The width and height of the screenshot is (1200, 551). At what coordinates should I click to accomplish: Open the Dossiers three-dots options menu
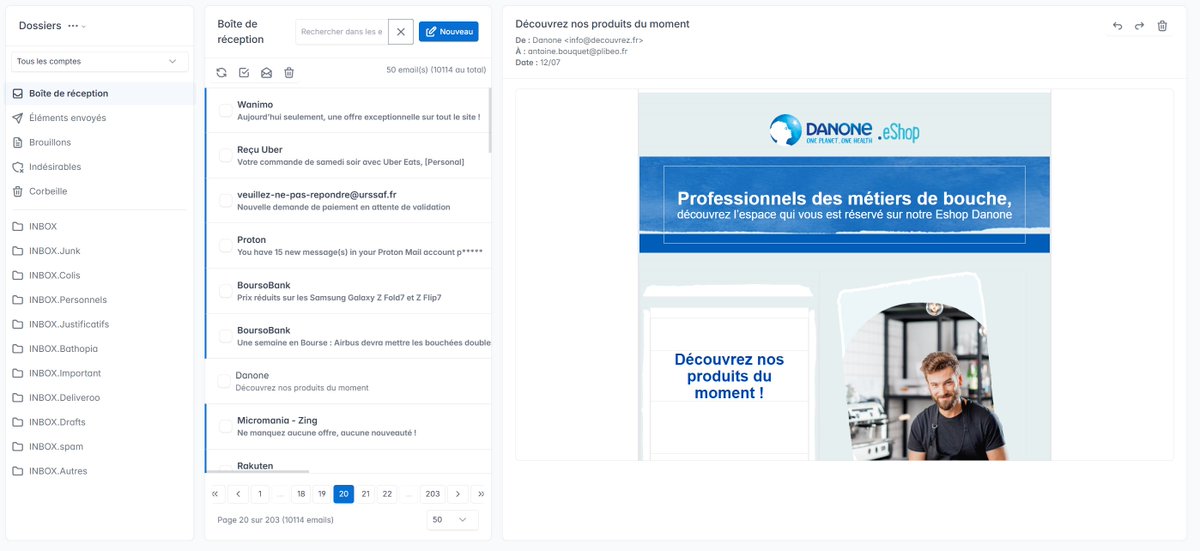tap(73, 26)
